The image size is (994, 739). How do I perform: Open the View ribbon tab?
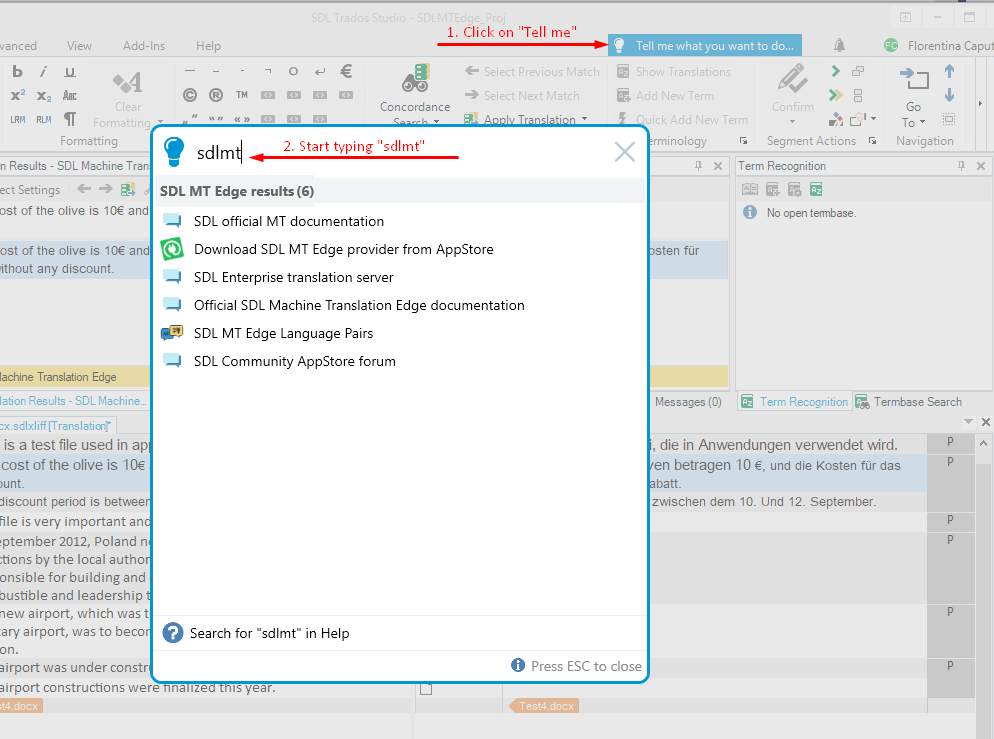point(79,46)
